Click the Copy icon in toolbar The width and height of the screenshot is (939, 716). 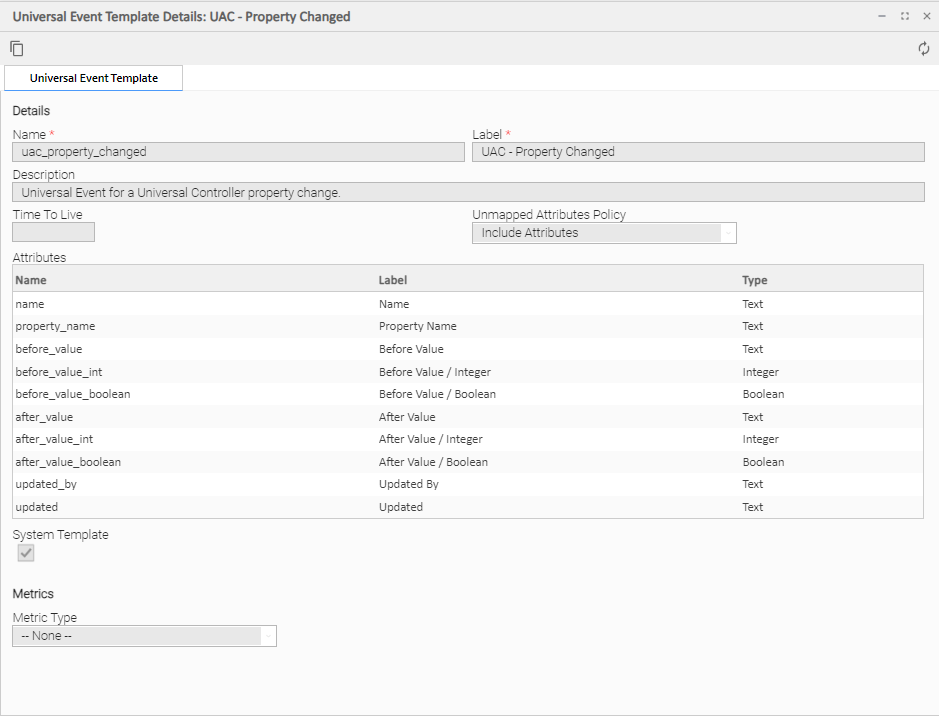[x=17, y=49]
